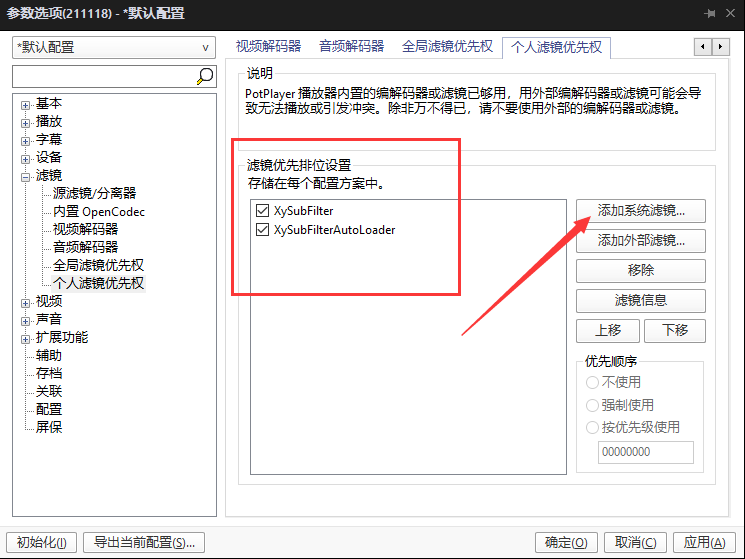Expand the 设备 tree node

point(25,159)
